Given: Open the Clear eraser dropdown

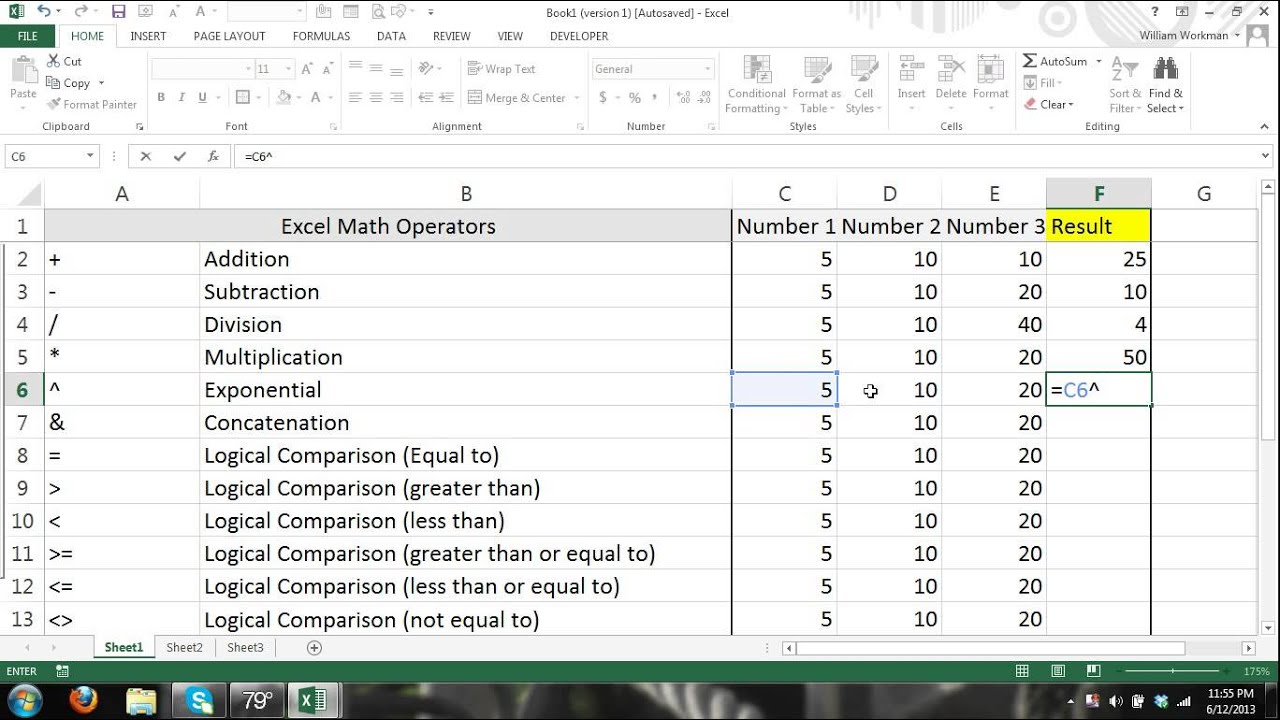Looking at the screenshot, I should [1048, 104].
